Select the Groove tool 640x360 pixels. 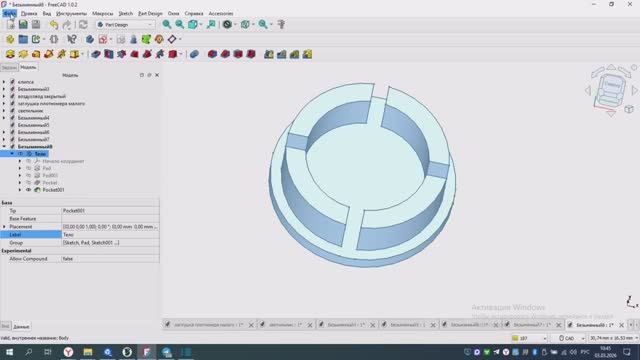click(x=122, y=54)
